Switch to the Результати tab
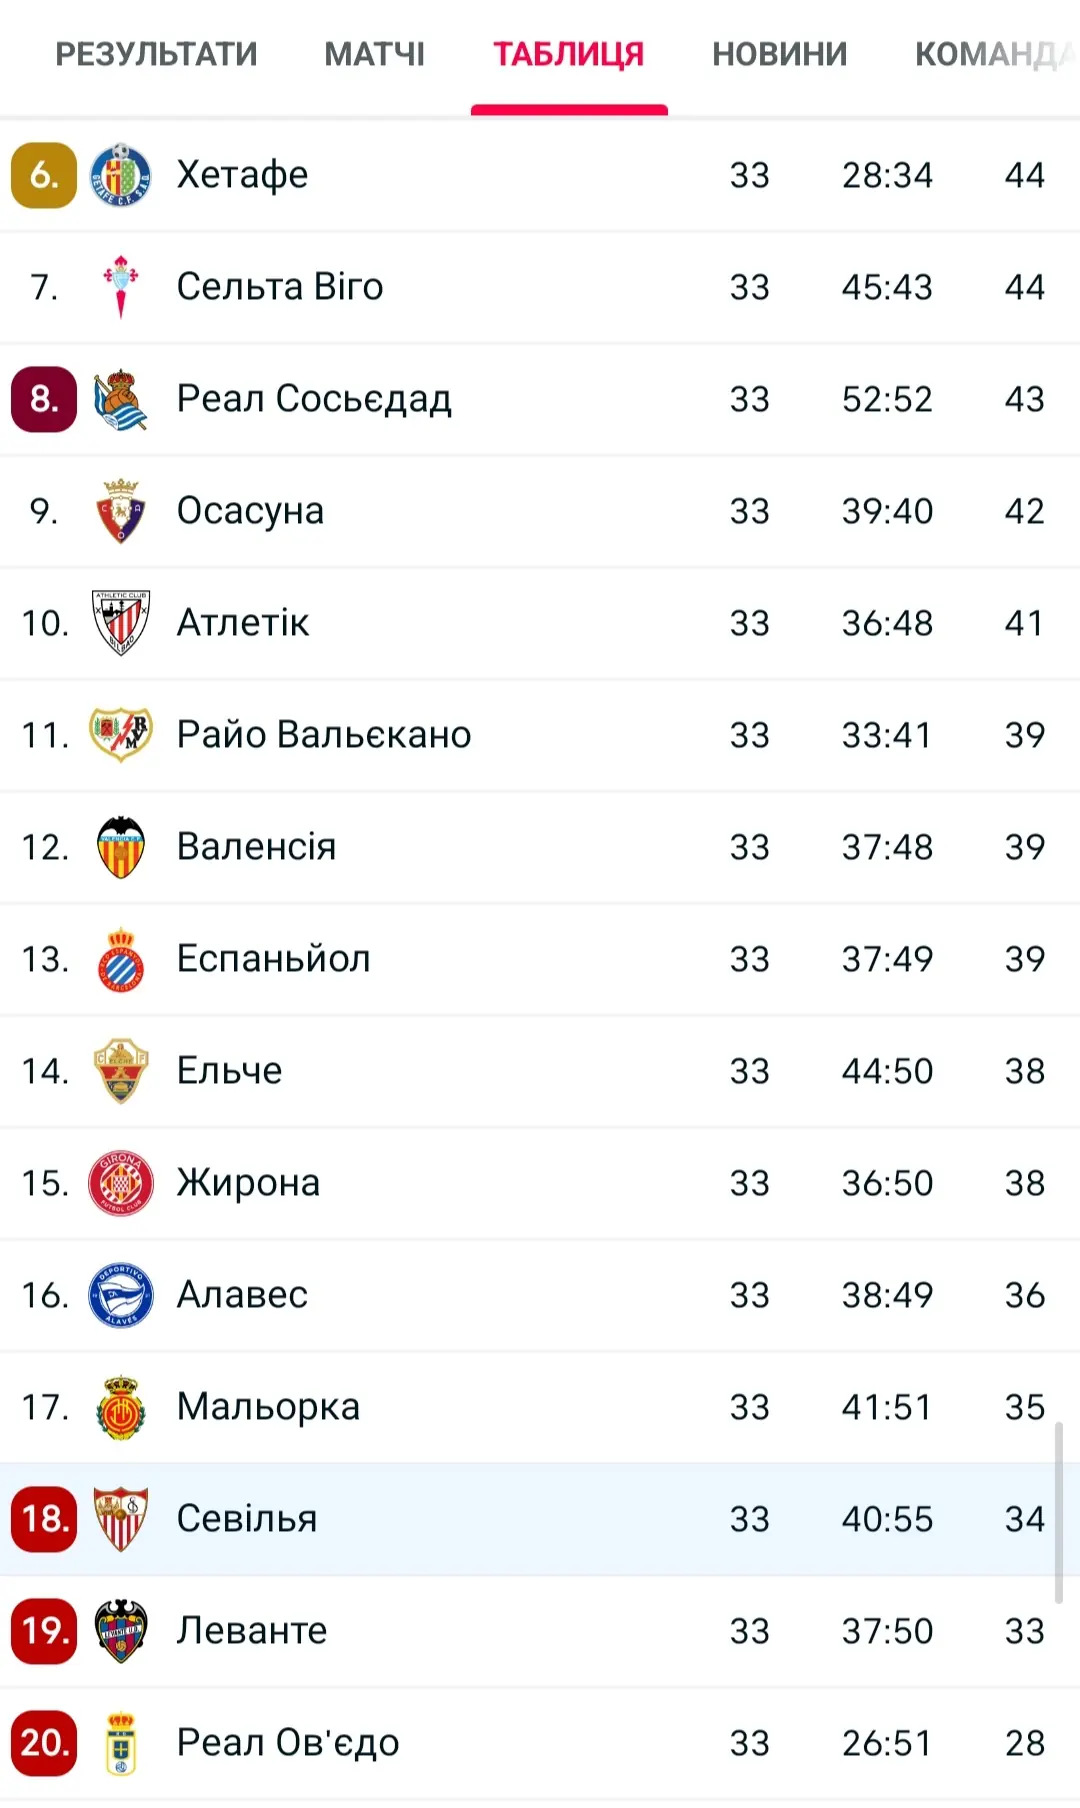Image resolution: width=1080 pixels, height=1808 pixels. [x=156, y=54]
